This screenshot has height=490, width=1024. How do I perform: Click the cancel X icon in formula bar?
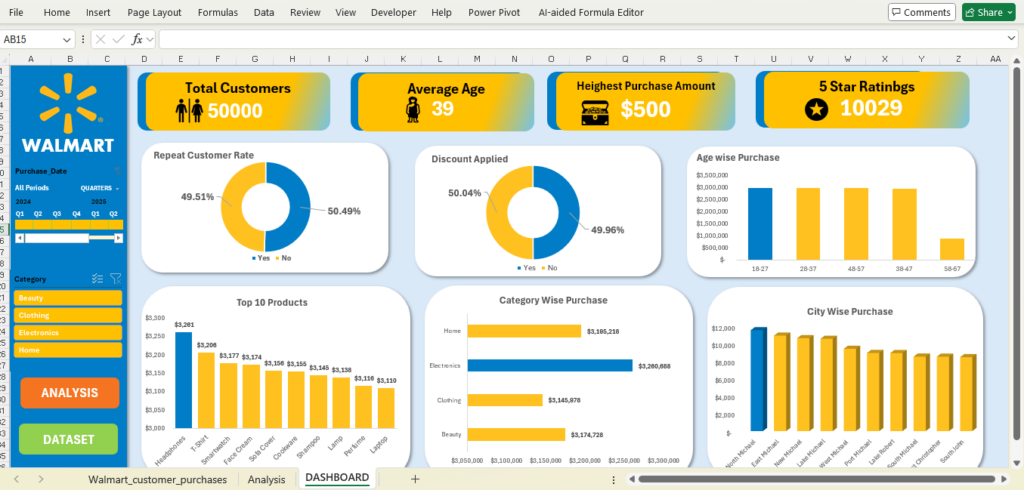click(x=101, y=39)
